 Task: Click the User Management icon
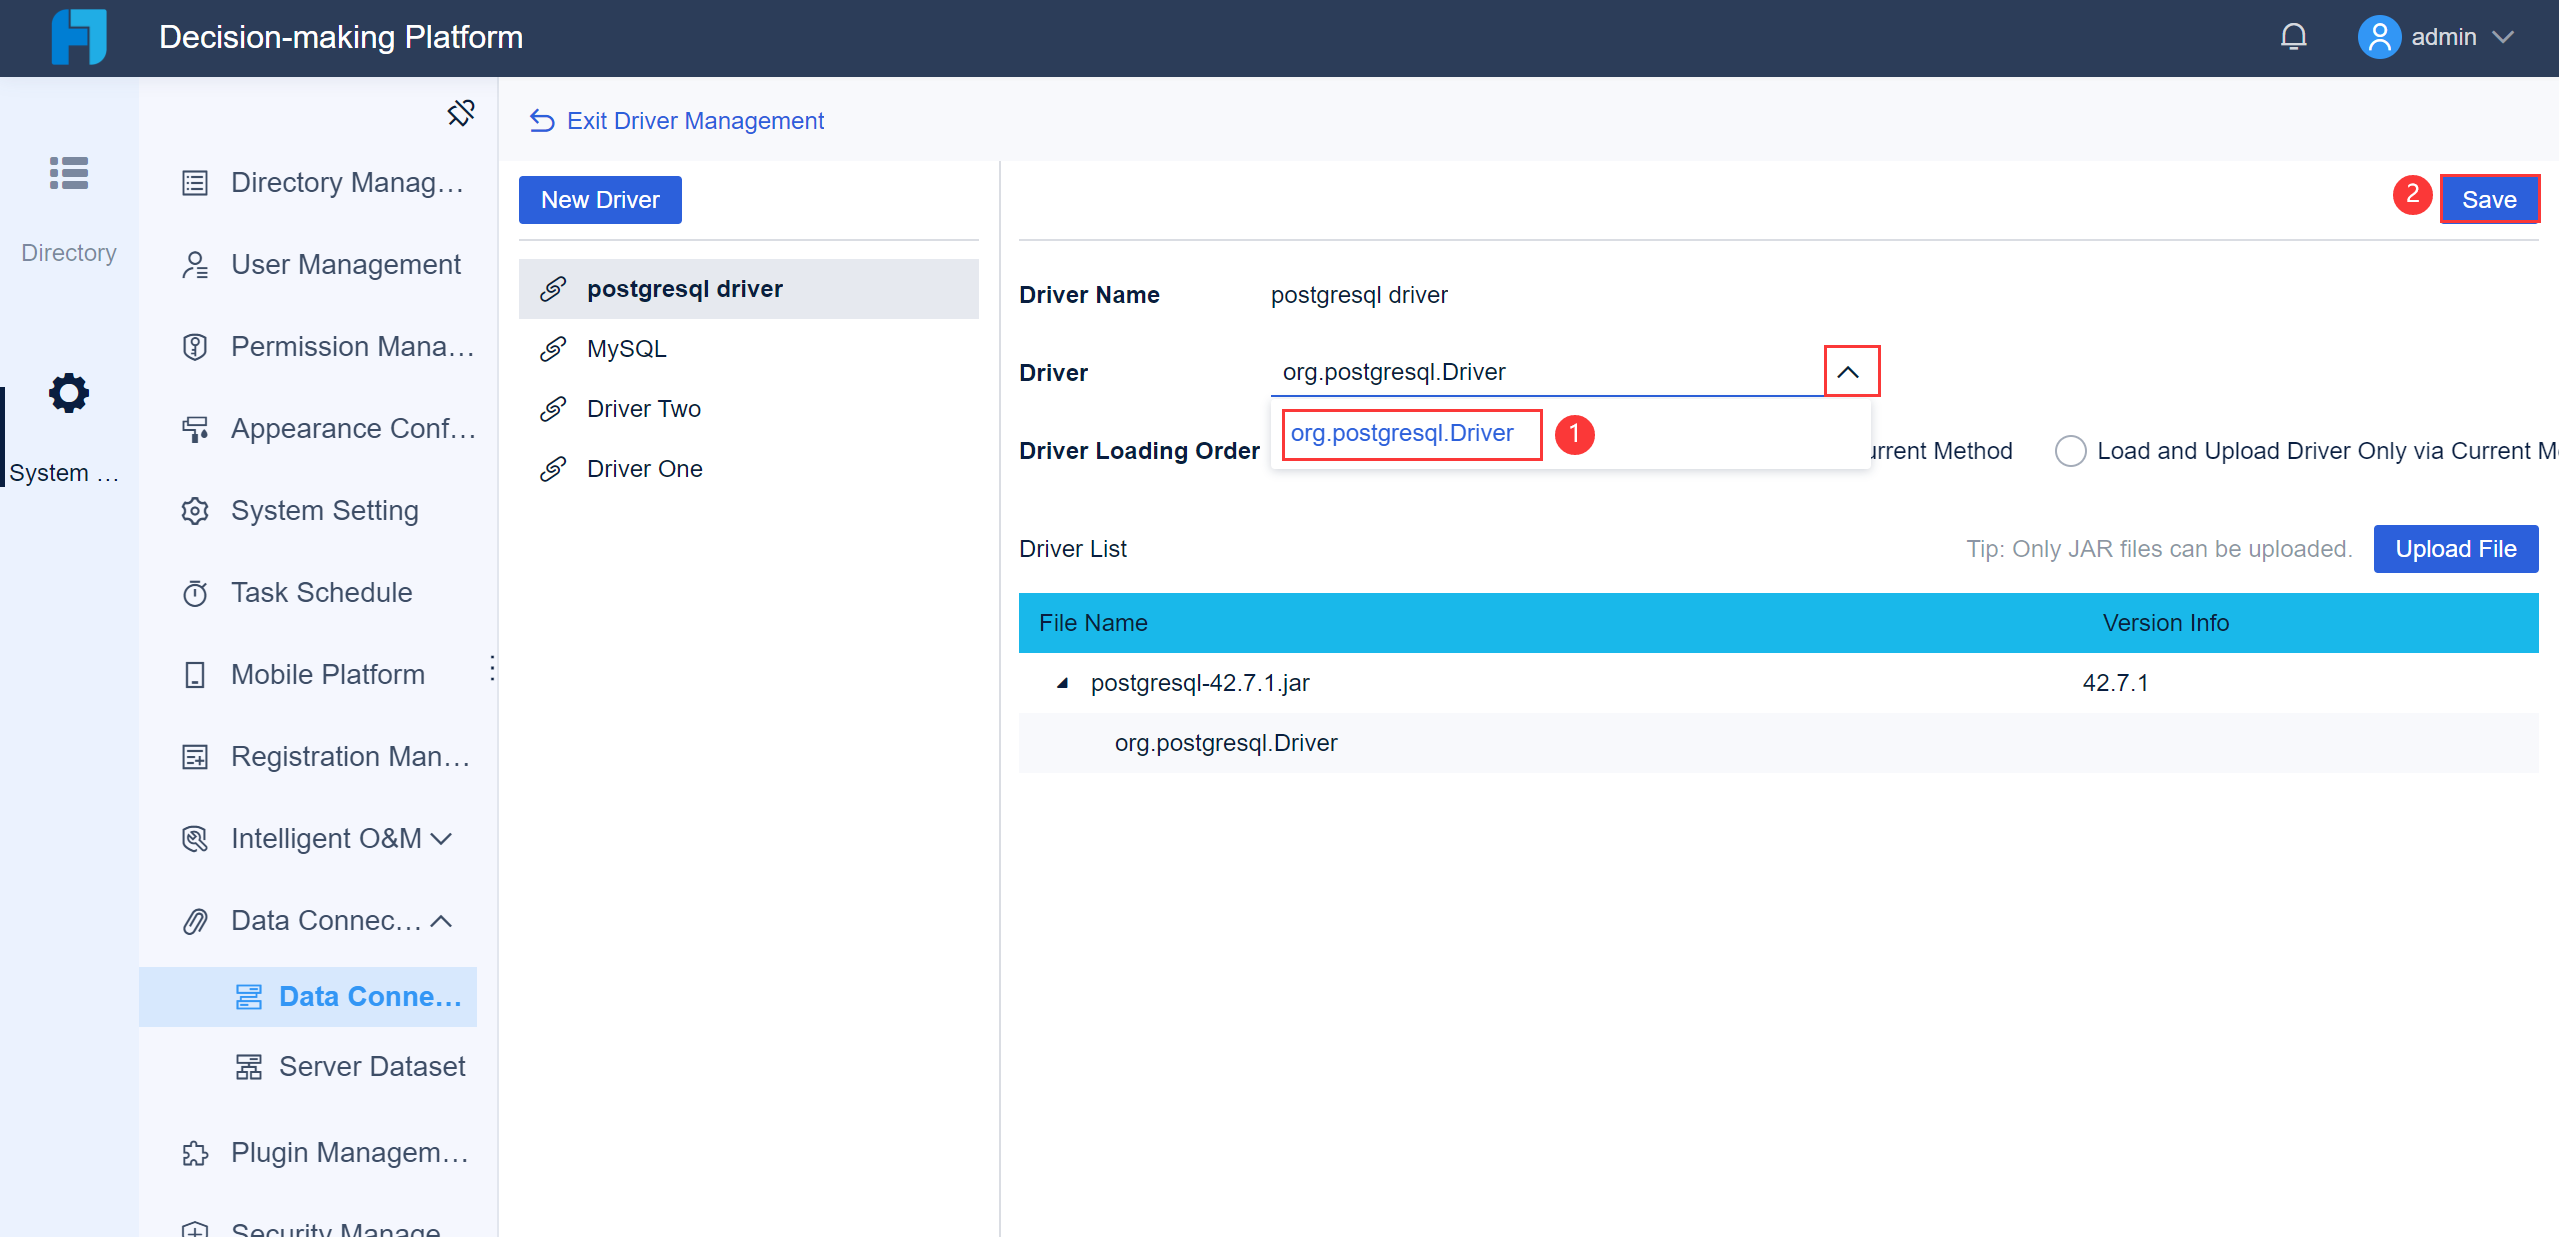click(194, 264)
